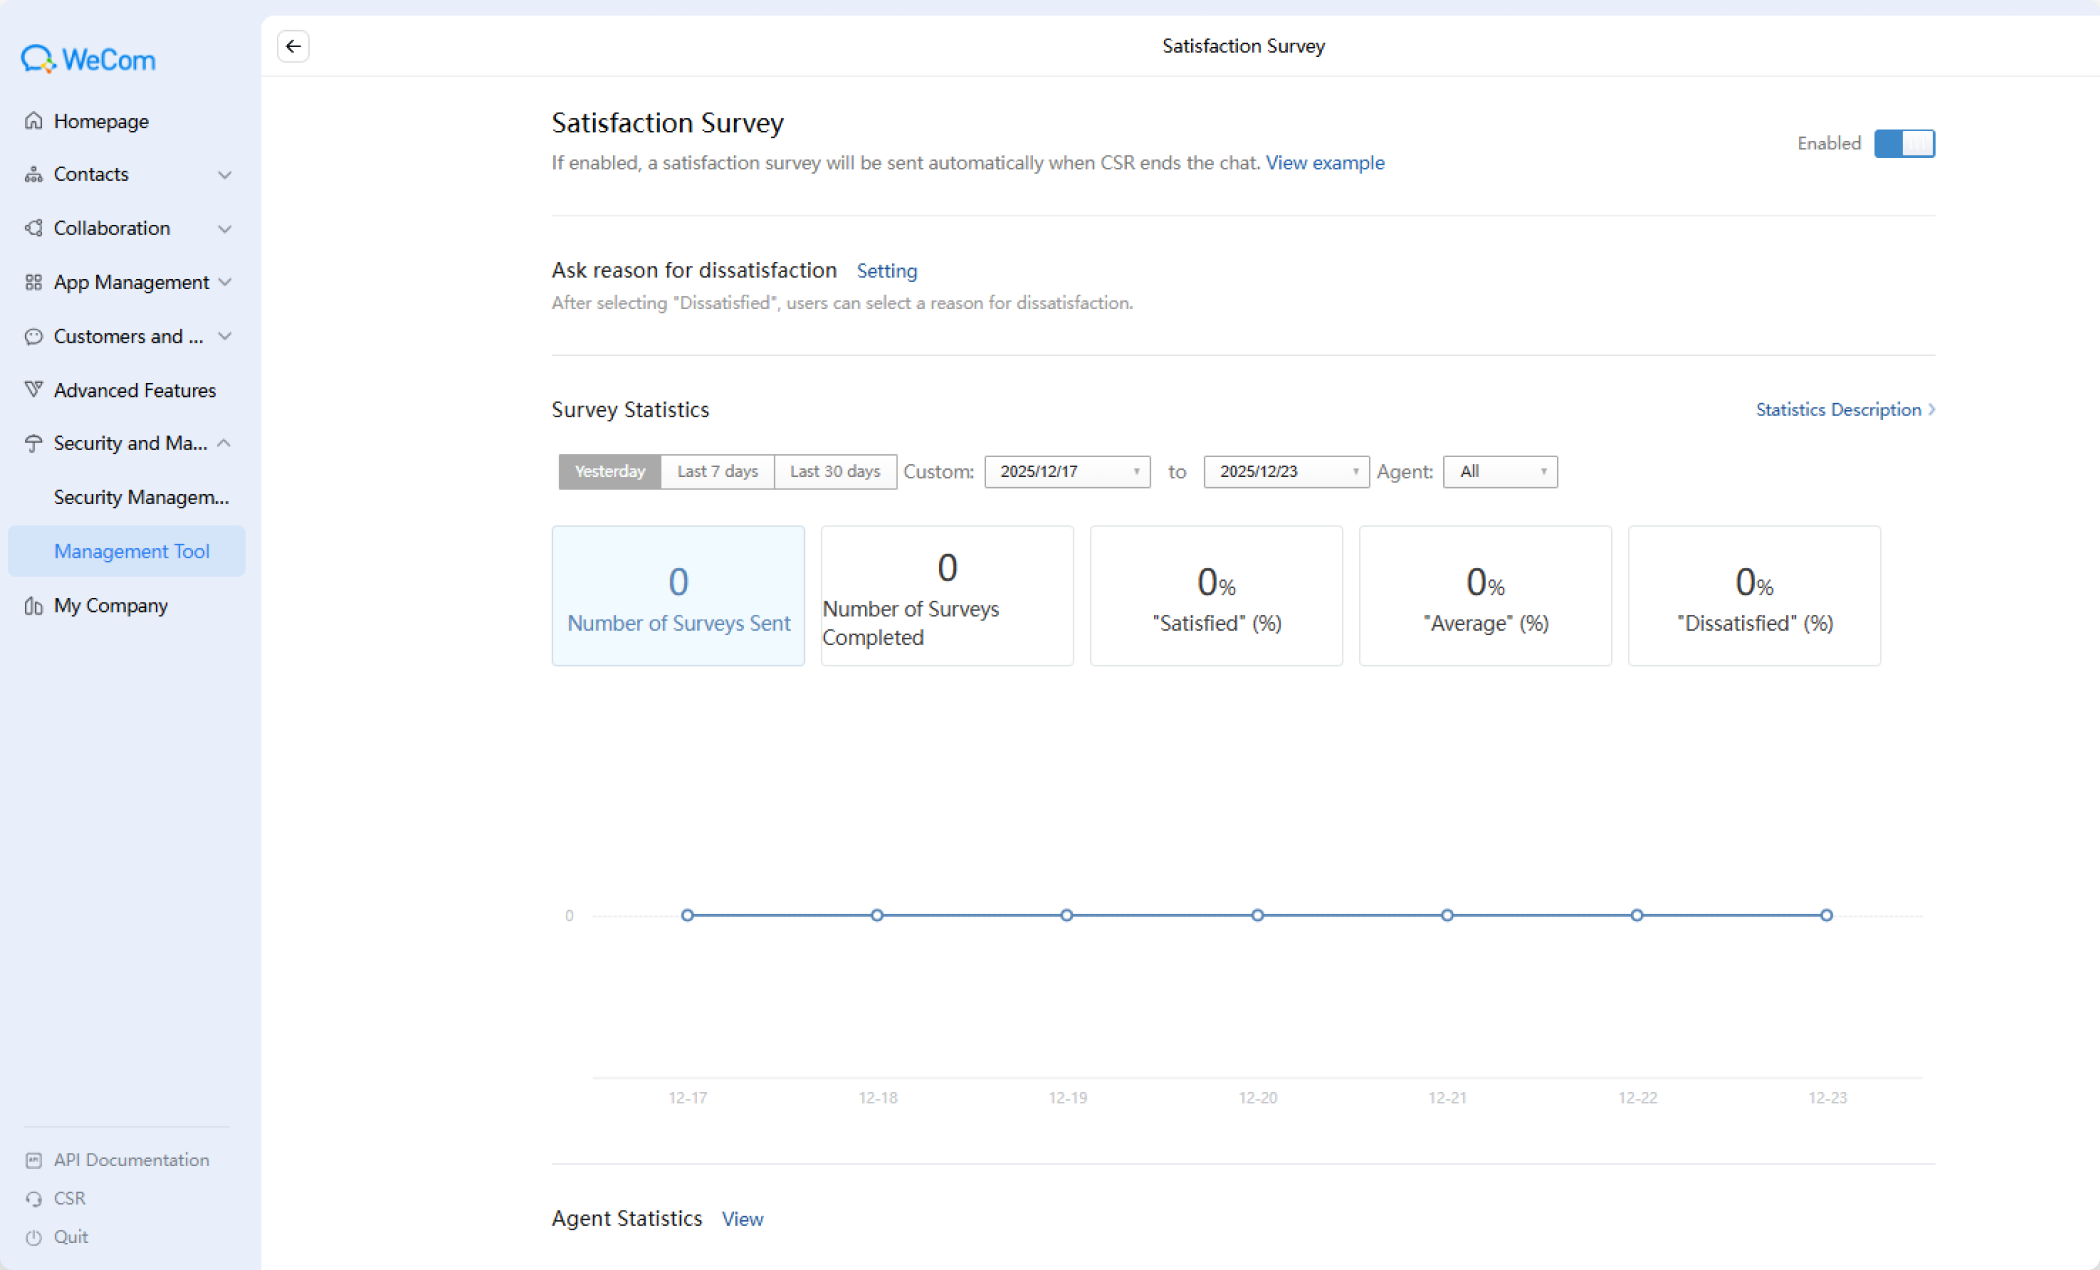2100x1270 pixels.
Task: Collapse the Security and Ma... section chevron
Action: point(225,443)
